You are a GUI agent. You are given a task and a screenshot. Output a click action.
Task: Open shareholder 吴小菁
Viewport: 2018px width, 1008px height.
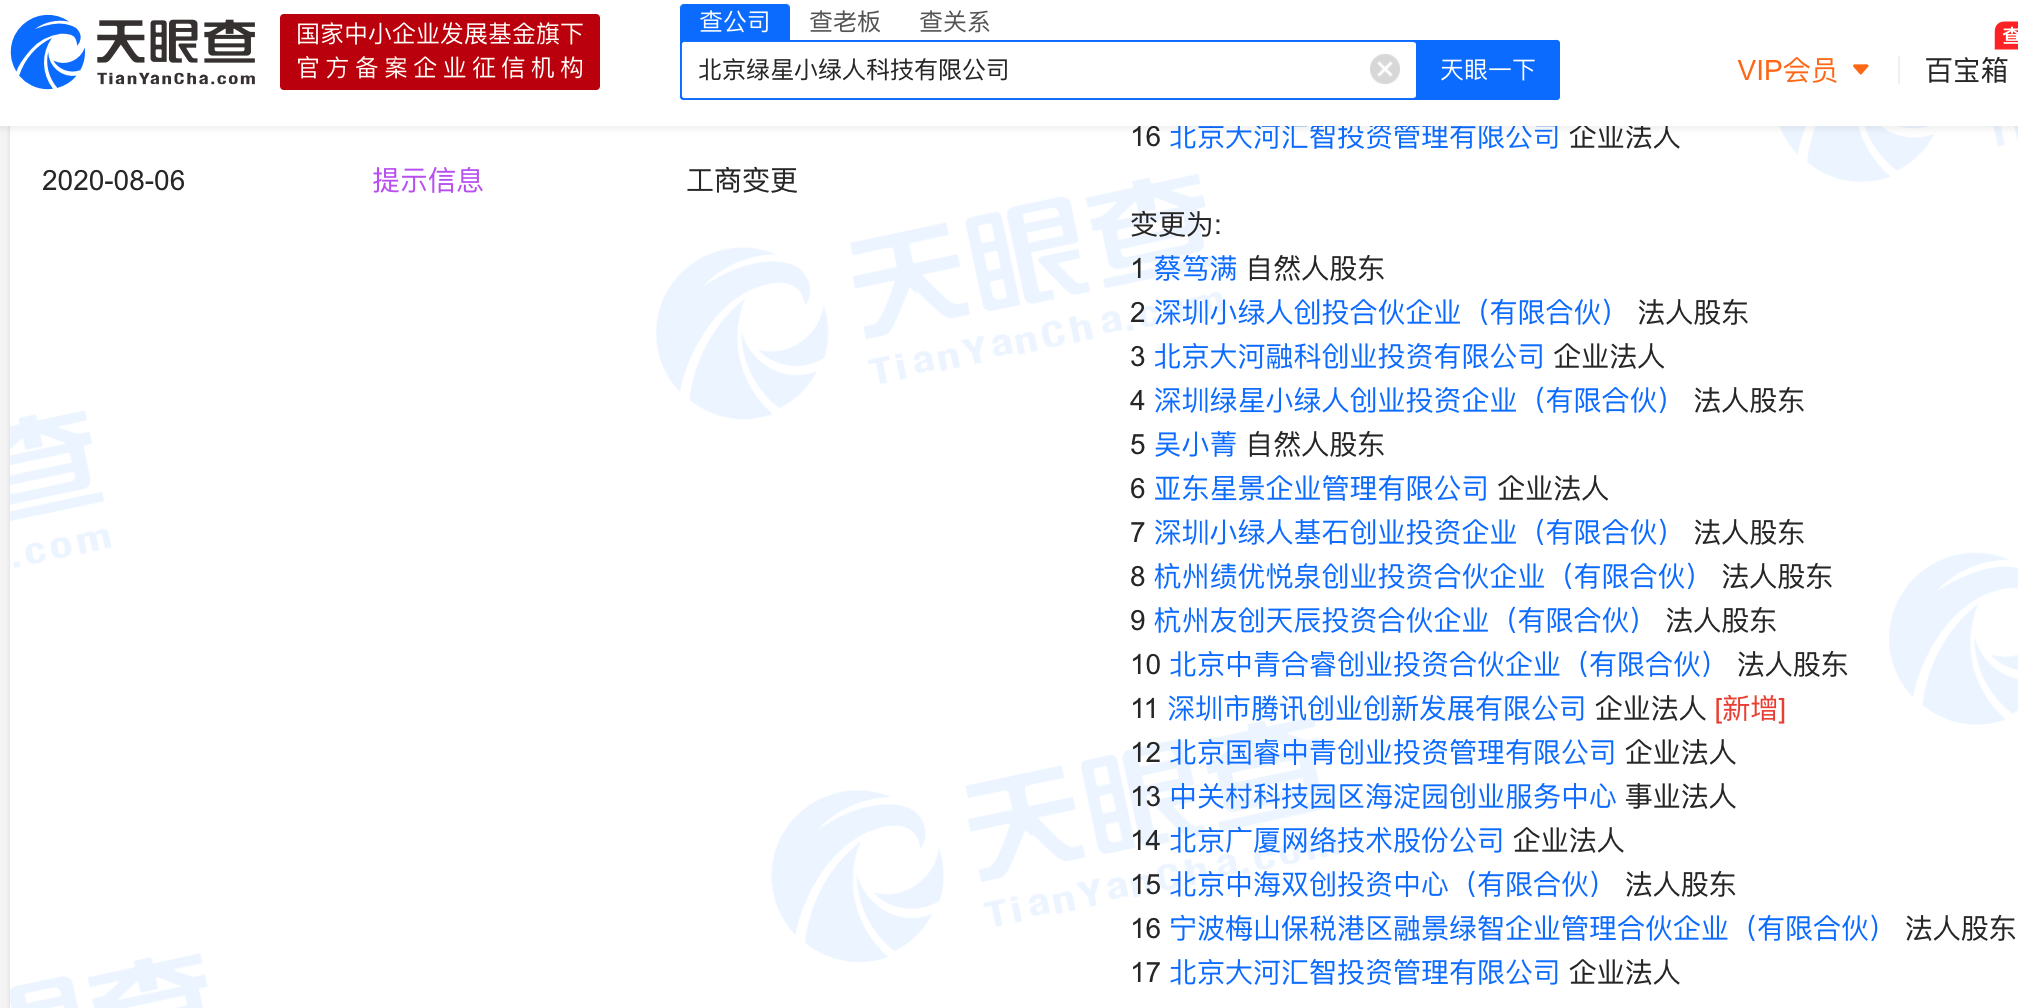pos(1196,444)
